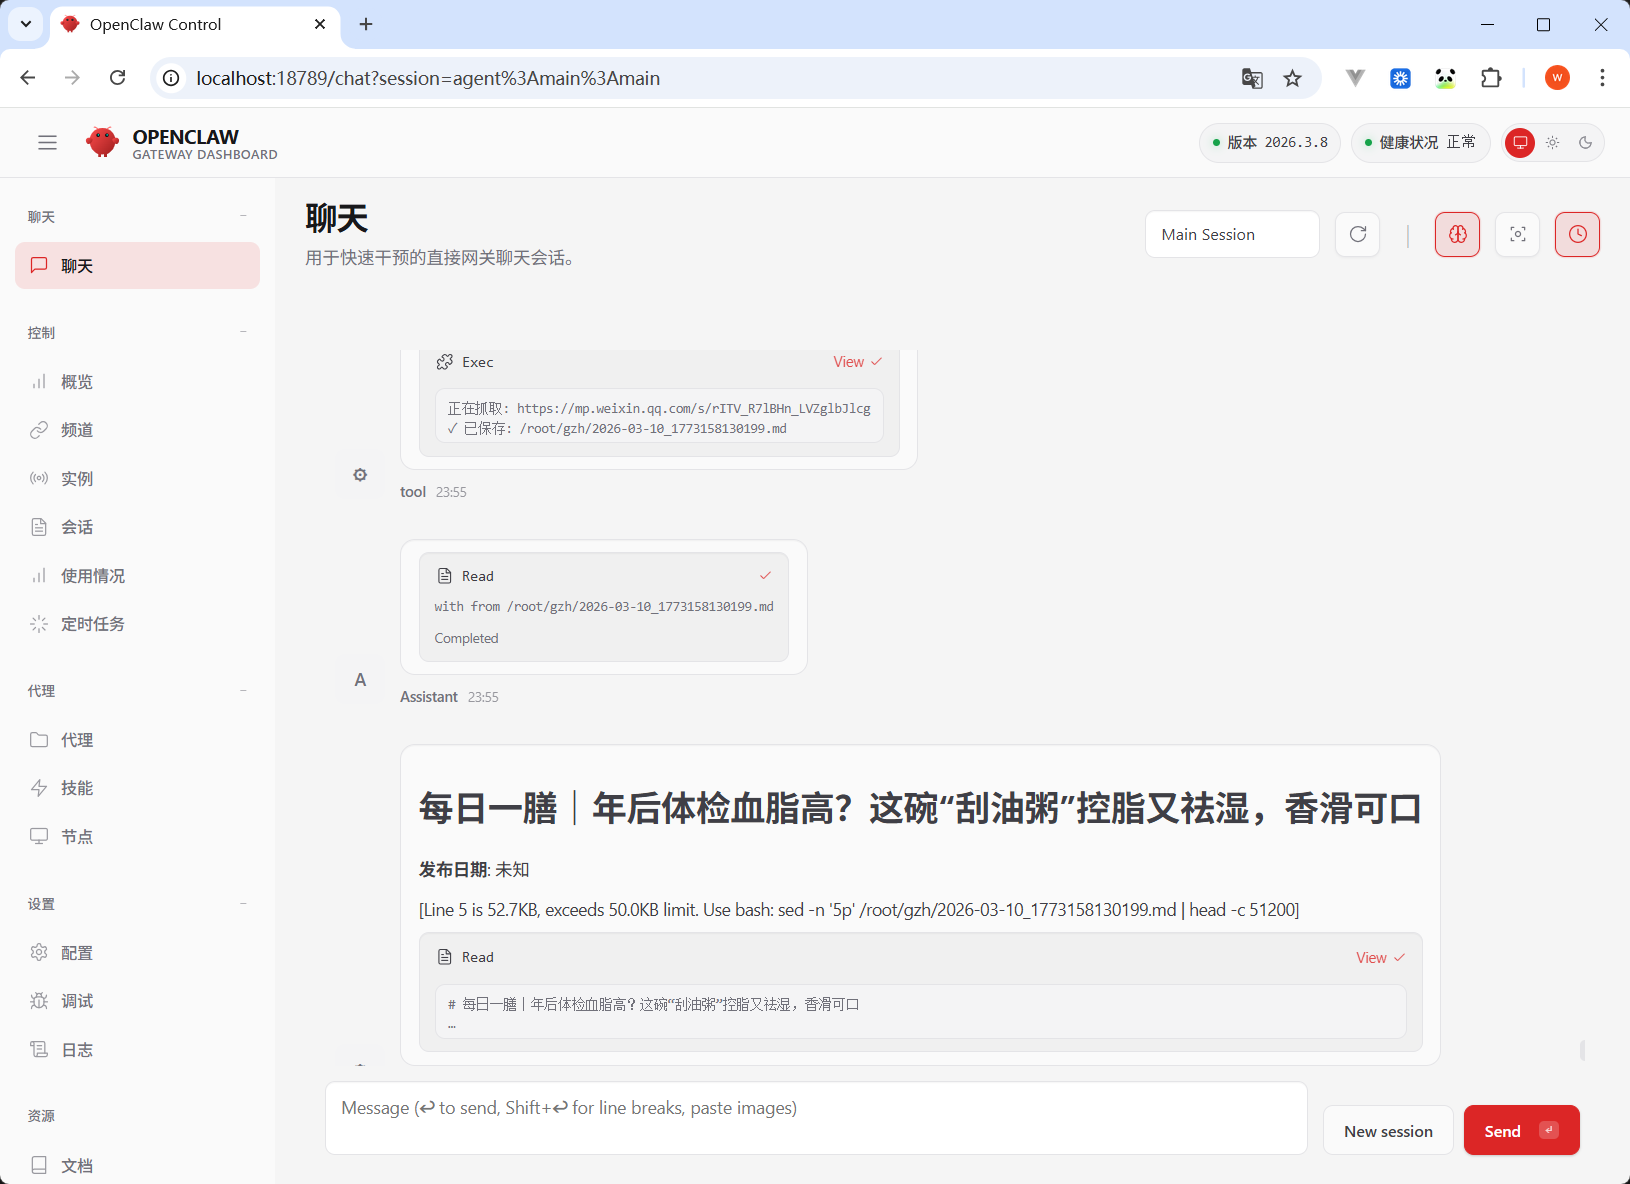Bookmark this page with star icon
The height and width of the screenshot is (1184, 1630).
1292,78
